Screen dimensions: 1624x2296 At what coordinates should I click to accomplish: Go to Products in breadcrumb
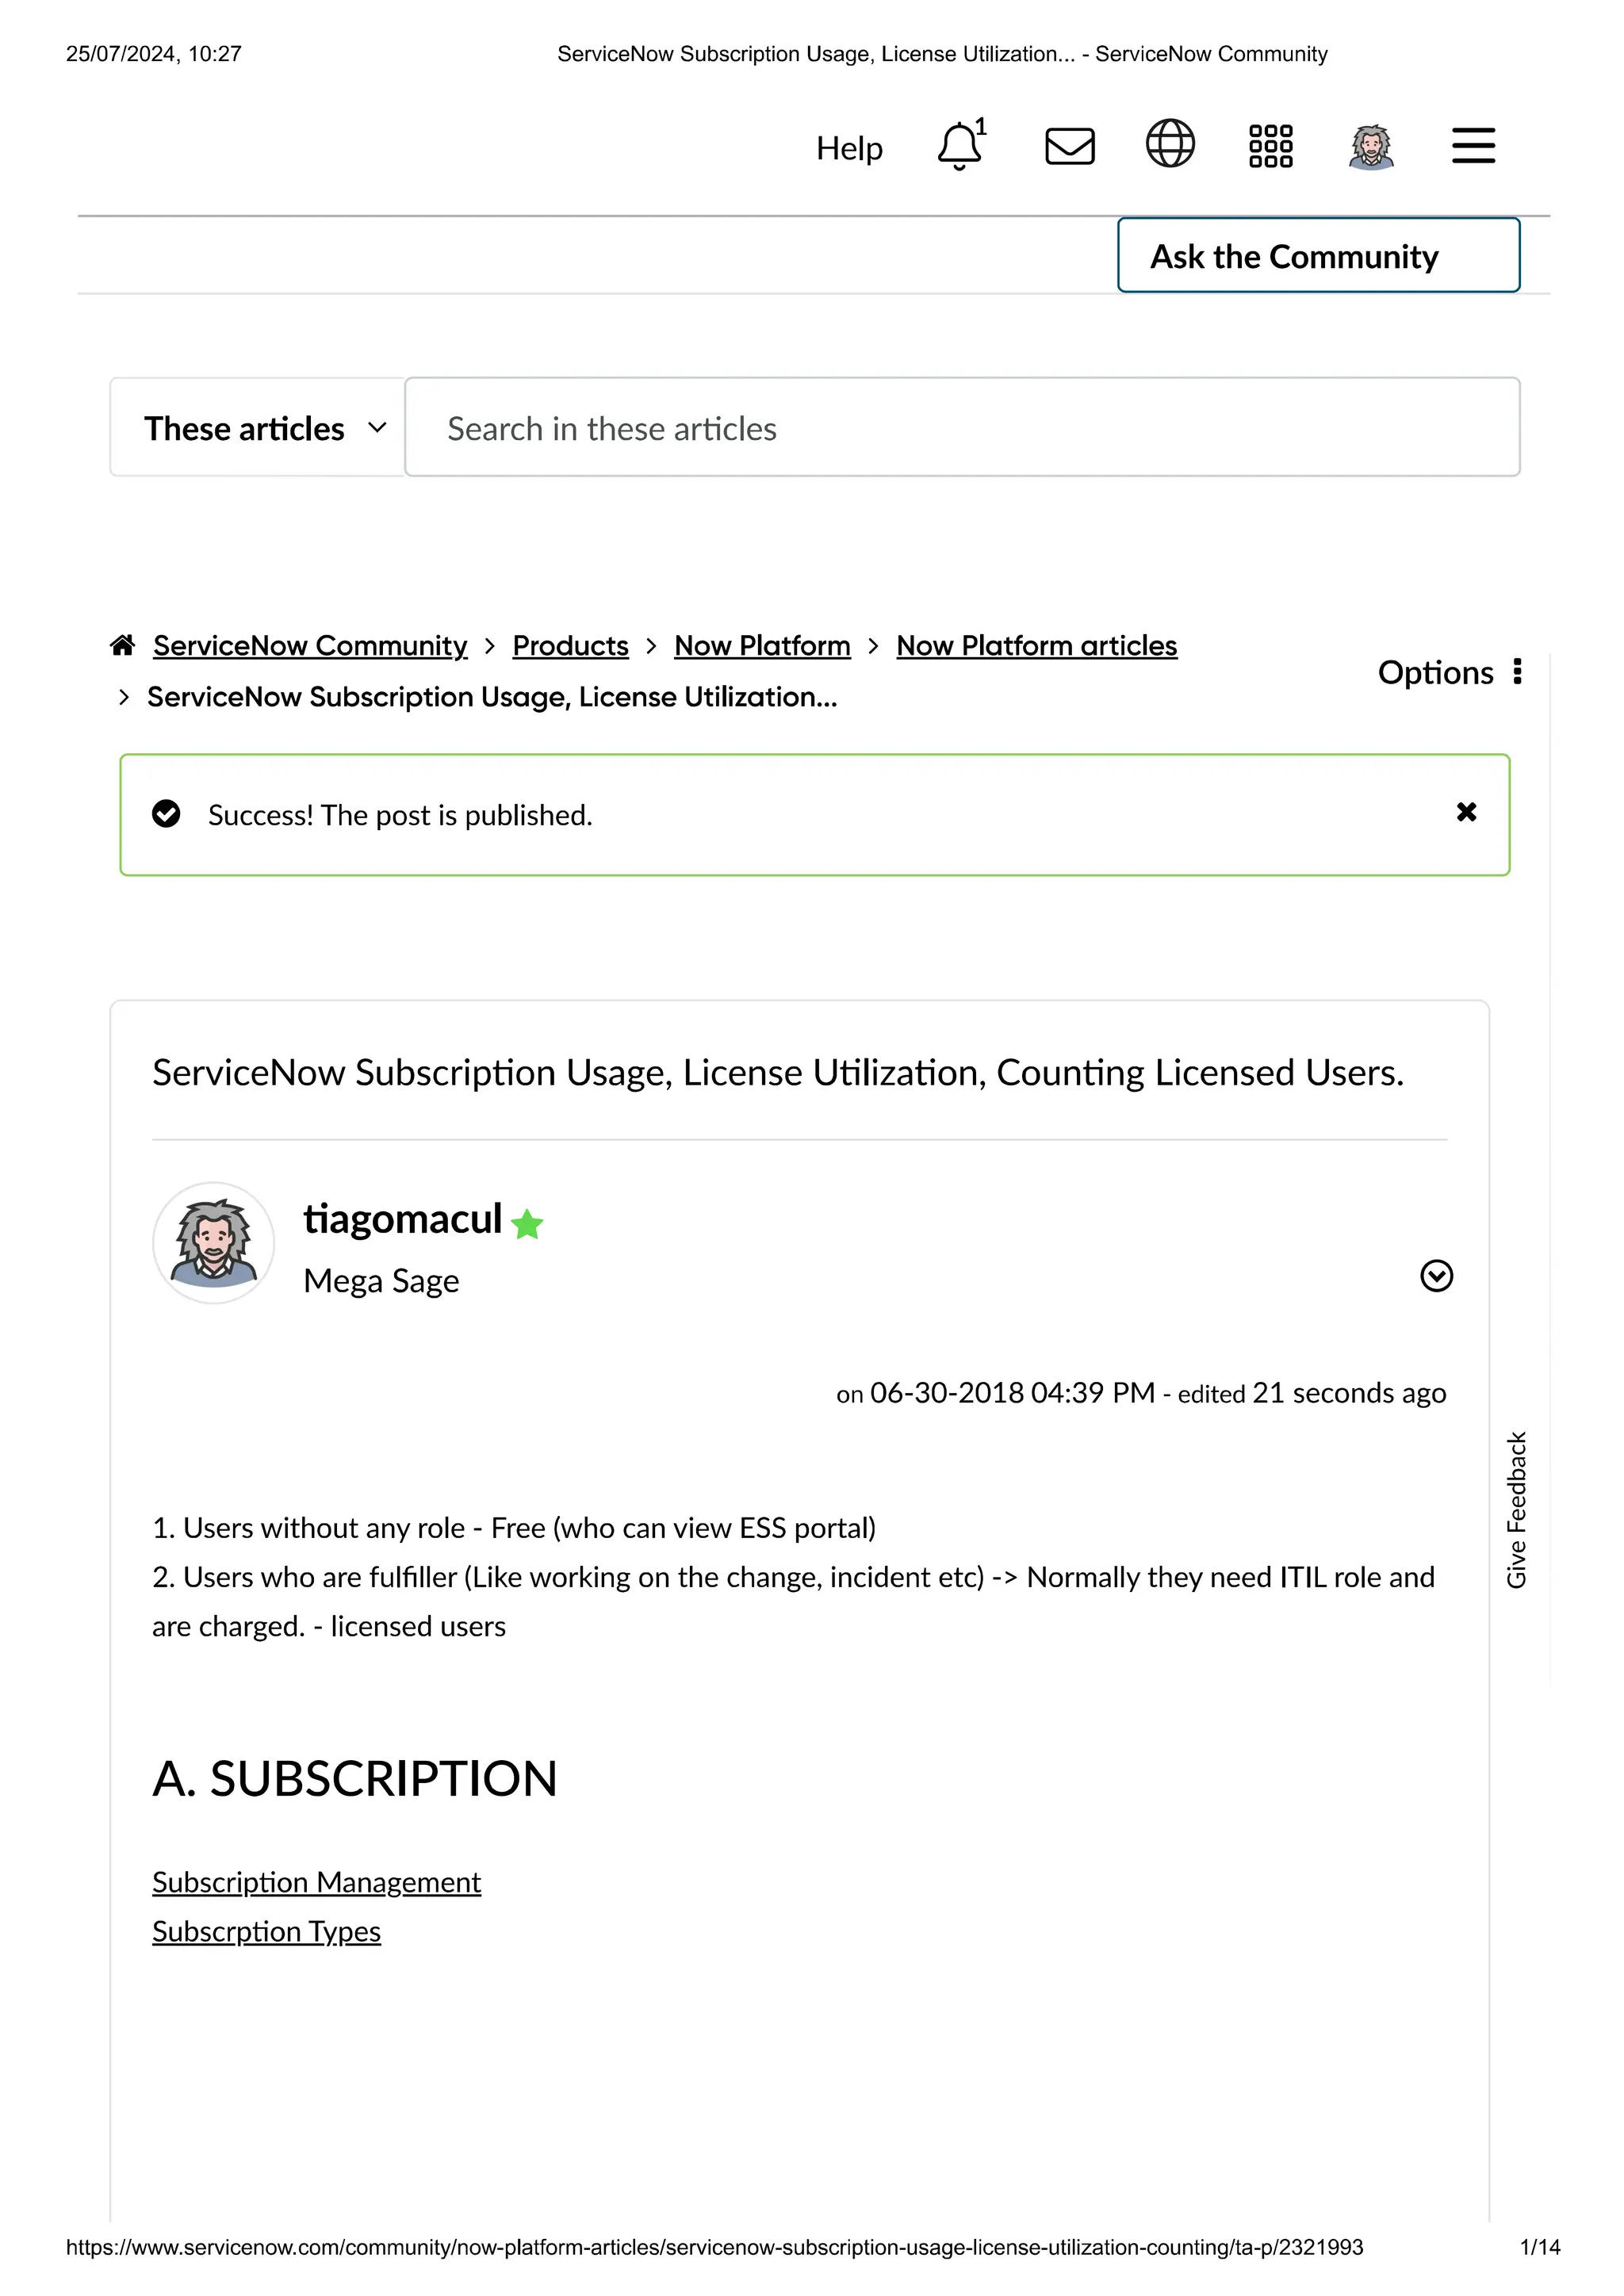(x=570, y=646)
